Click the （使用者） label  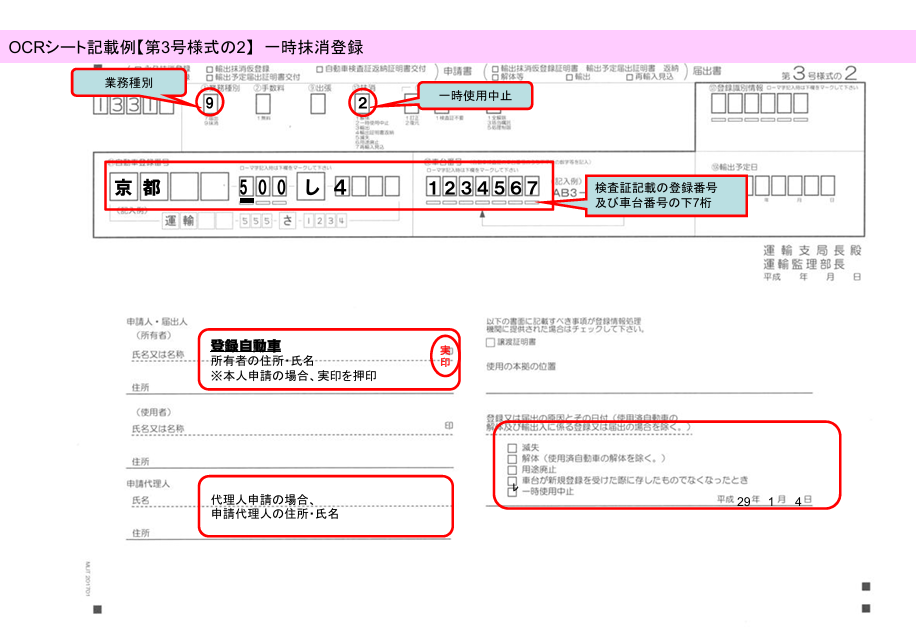pyautogui.click(x=153, y=412)
